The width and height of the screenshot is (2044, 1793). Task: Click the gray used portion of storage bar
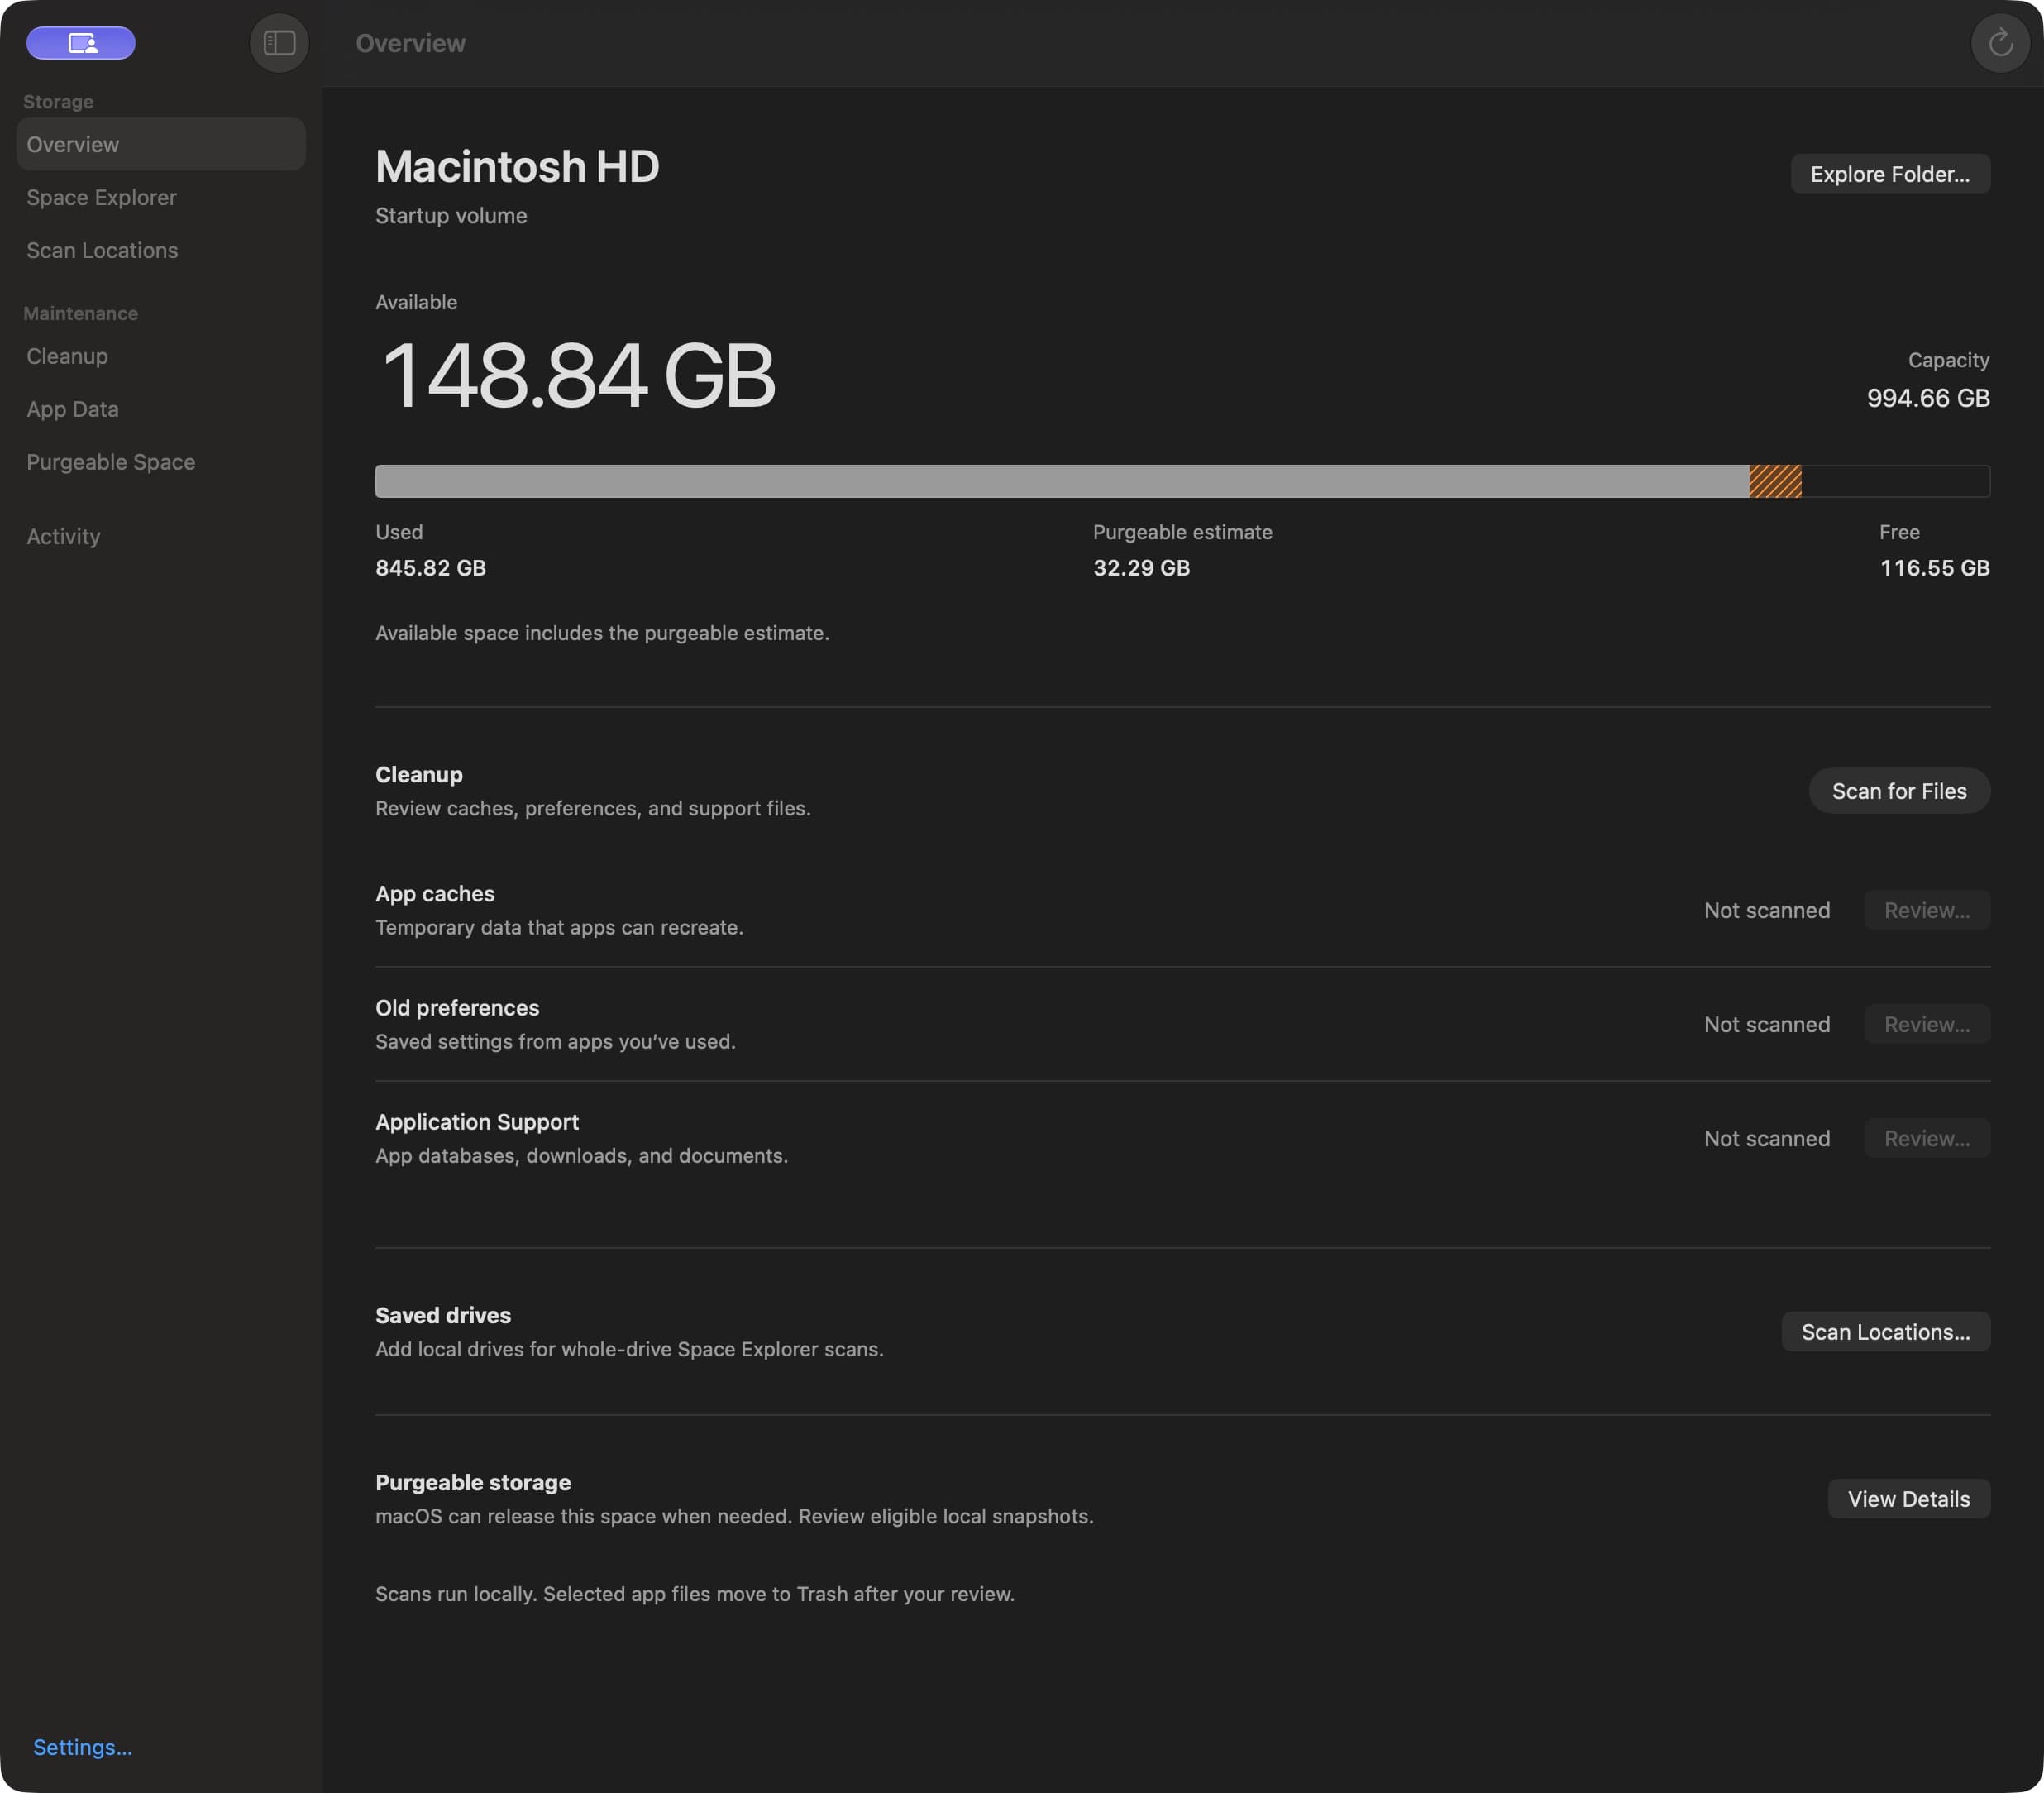coord(1062,481)
